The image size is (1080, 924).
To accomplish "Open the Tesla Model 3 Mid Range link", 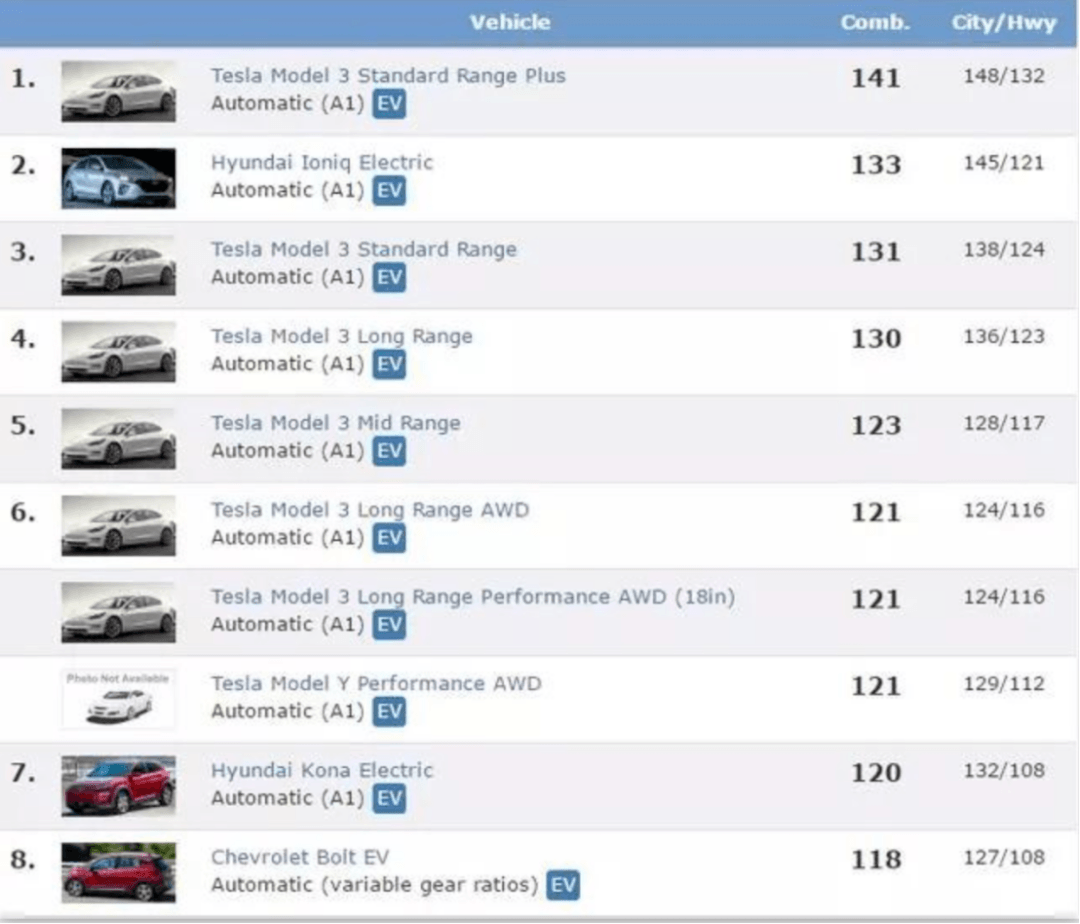I will pos(335,423).
